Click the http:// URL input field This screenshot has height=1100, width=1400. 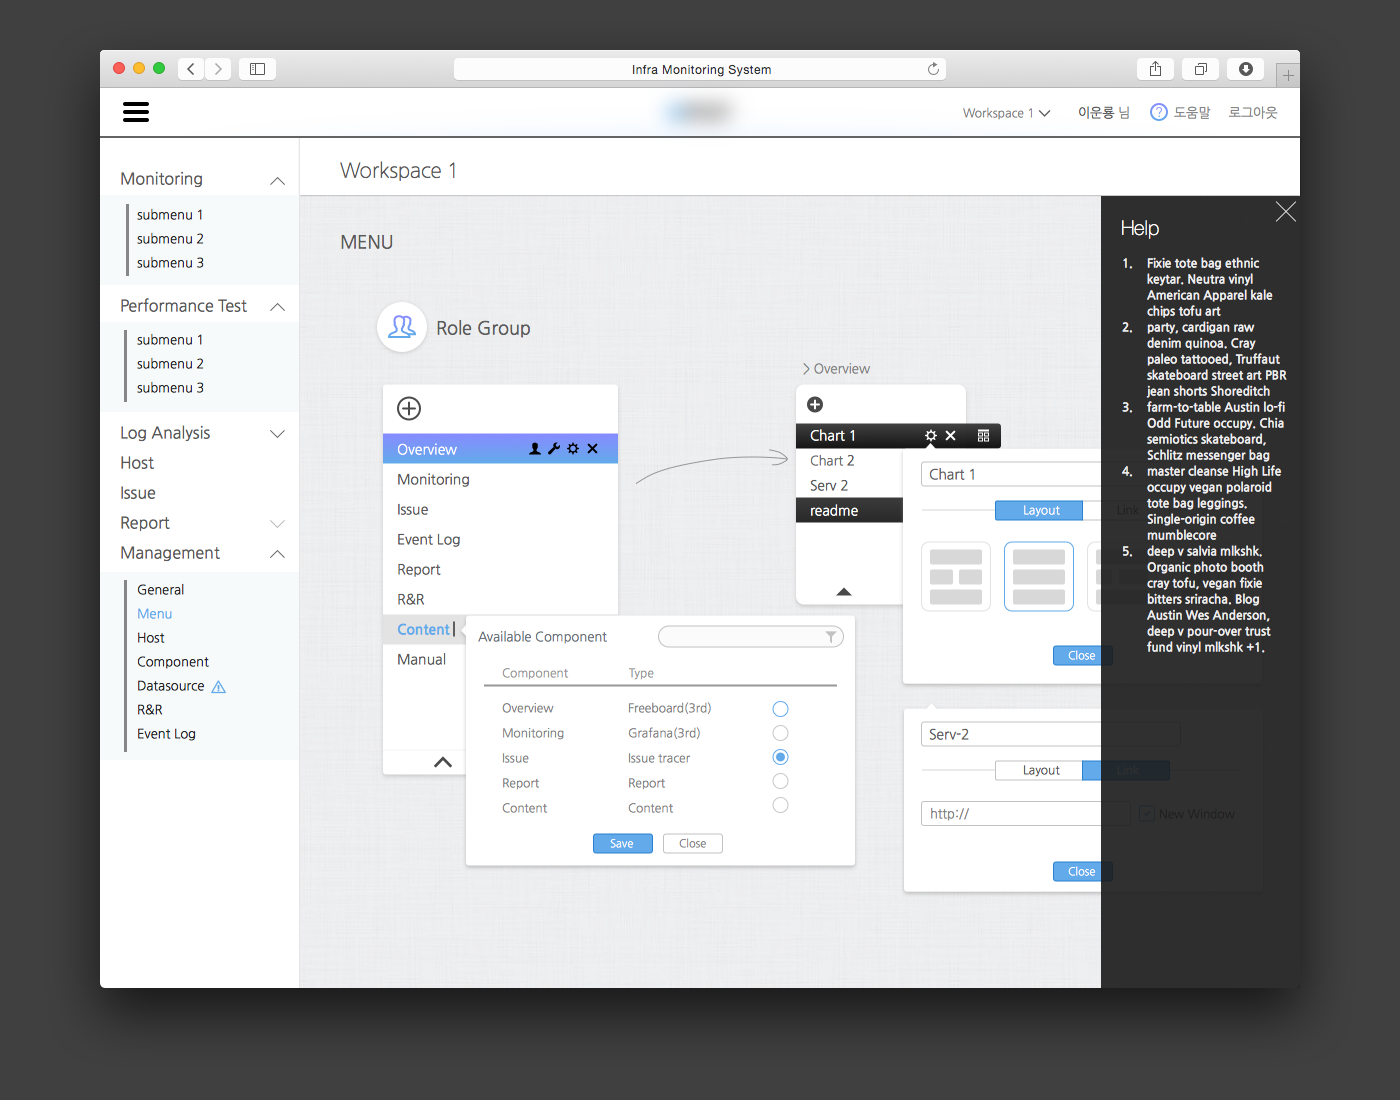[1010, 814]
